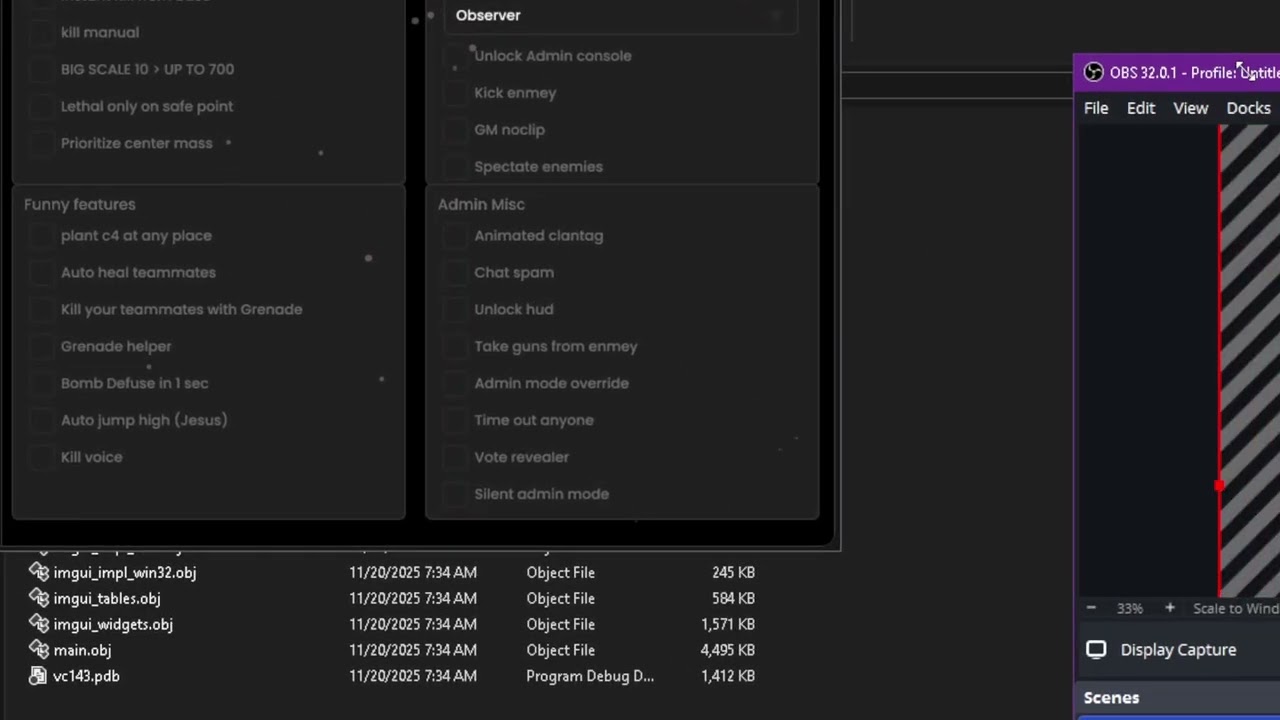Open the OBS Docks menu

pos(1248,108)
